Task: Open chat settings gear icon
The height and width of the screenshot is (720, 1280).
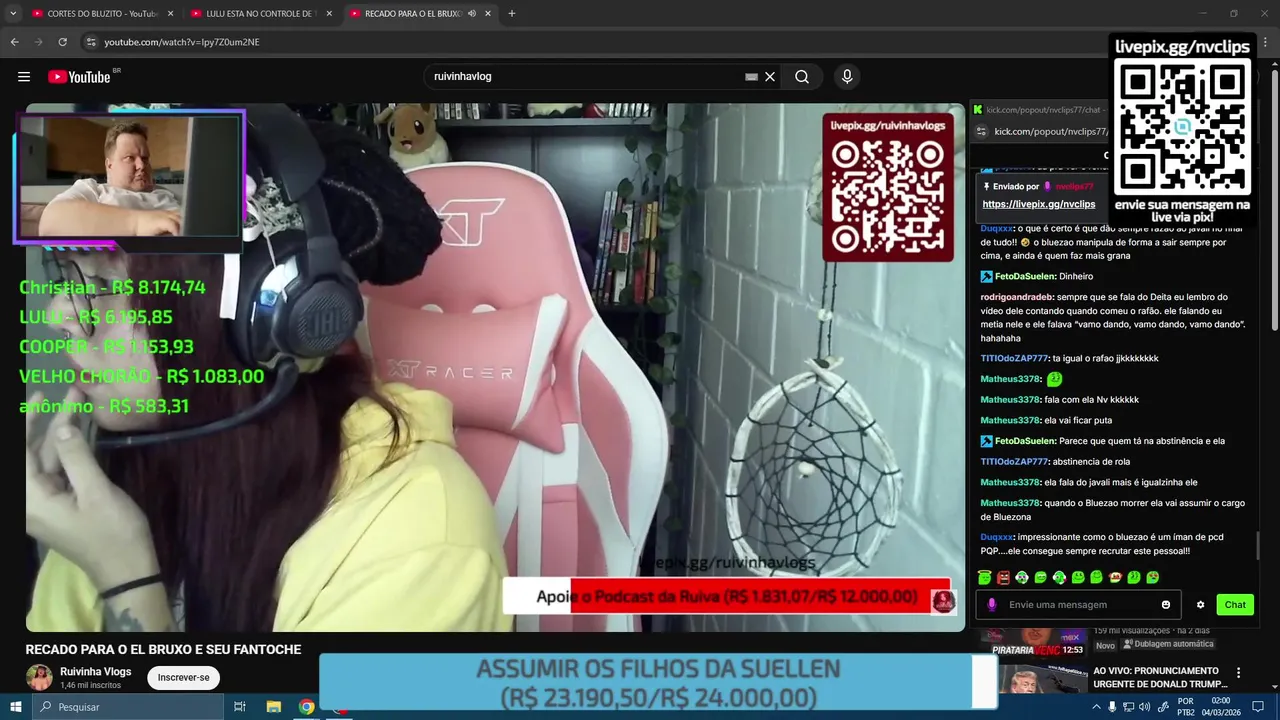Action: click(1201, 605)
